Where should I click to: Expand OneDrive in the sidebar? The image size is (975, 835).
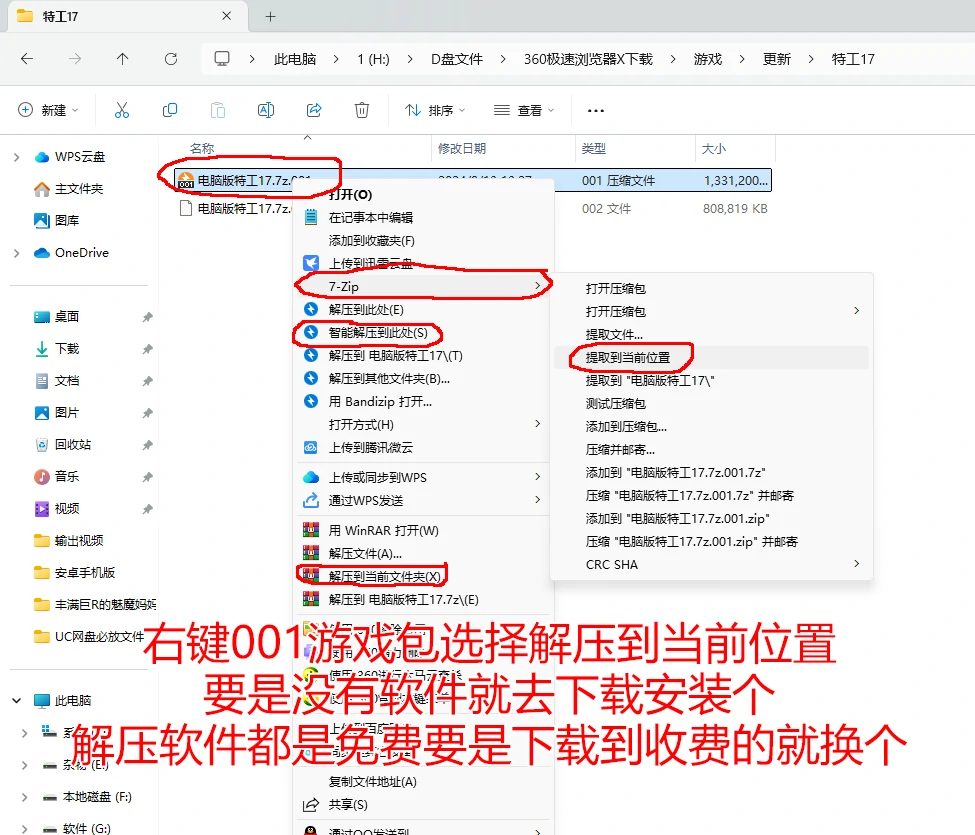[17, 252]
